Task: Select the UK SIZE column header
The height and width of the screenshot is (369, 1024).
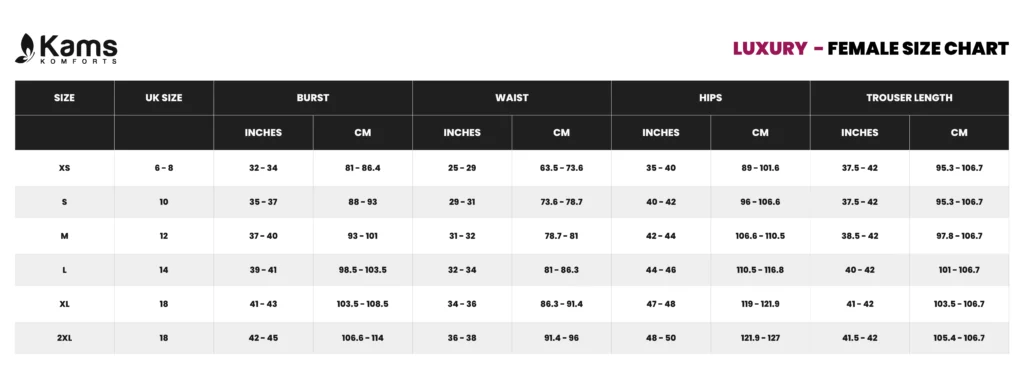Action: tap(164, 98)
